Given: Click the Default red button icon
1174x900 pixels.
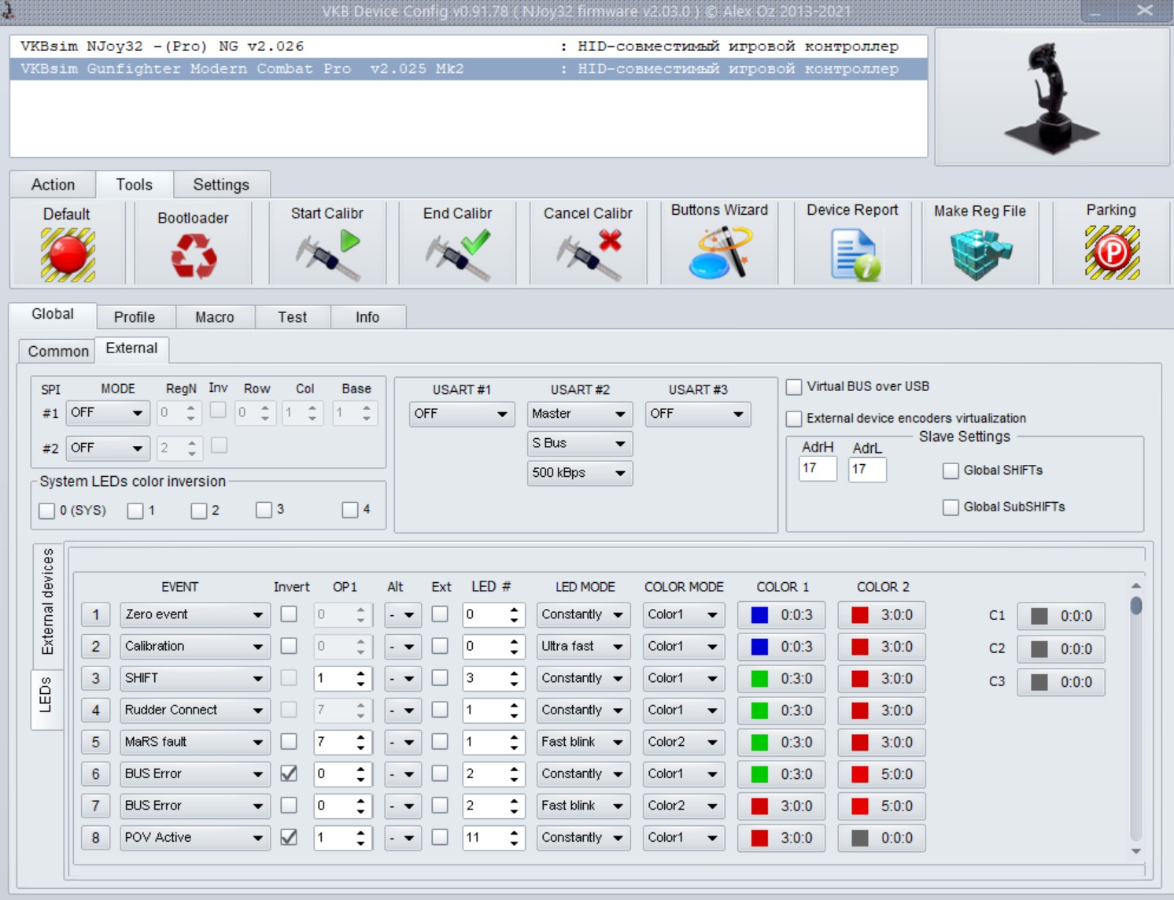Looking at the screenshot, I should coord(67,254).
